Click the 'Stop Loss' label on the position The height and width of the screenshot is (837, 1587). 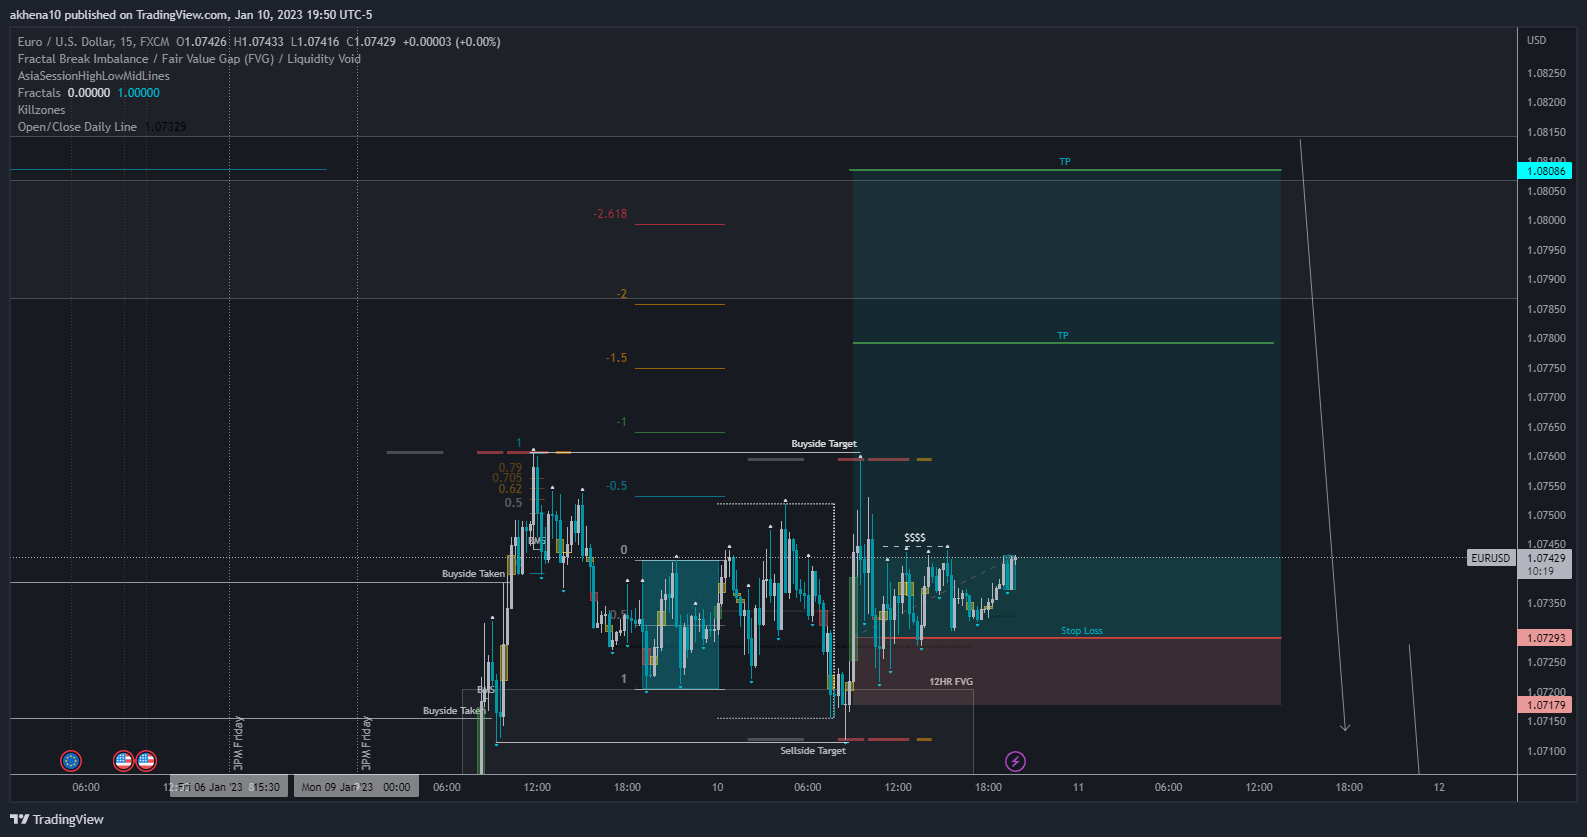[1082, 631]
